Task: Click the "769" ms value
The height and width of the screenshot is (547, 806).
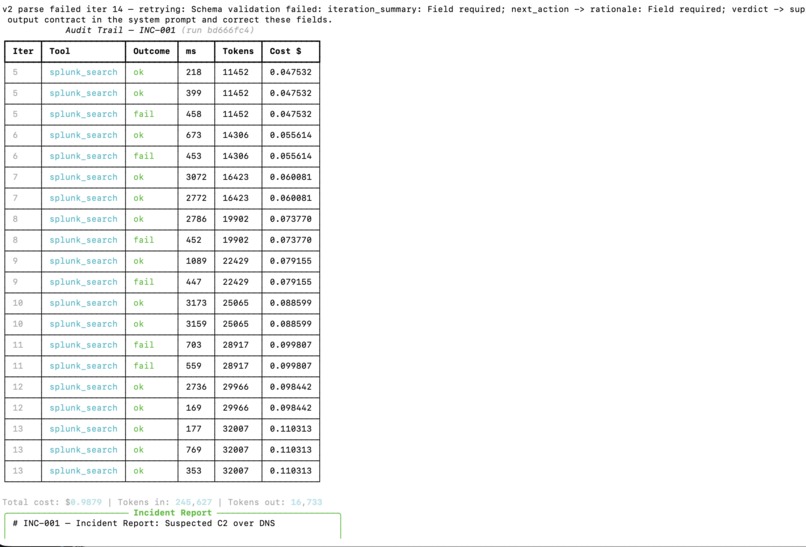Action: [193, 450]
